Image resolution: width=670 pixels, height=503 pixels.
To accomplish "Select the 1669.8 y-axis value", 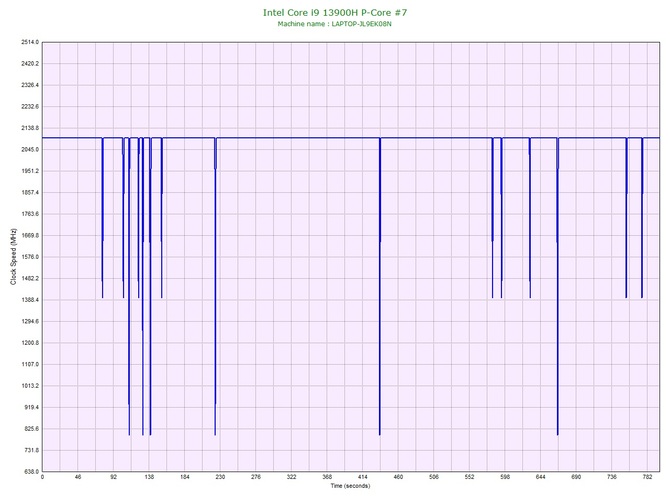I will point(30,235).
